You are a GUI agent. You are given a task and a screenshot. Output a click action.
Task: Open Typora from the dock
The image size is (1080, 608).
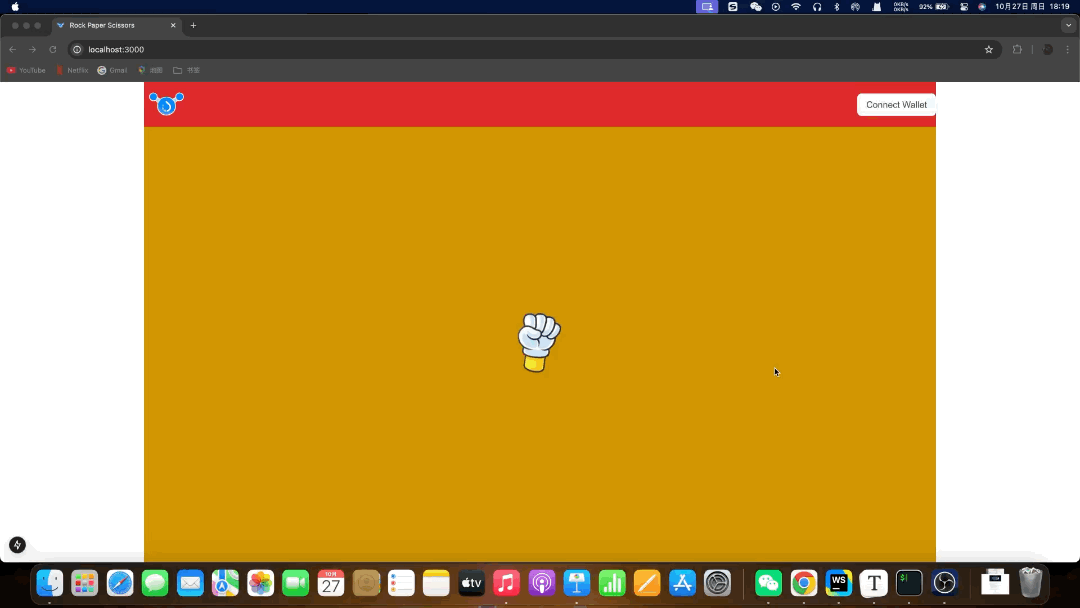874,583
